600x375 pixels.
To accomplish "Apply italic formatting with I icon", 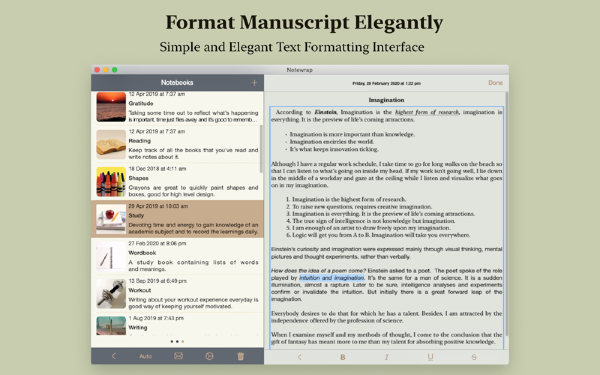I will pyautogui.click(x=386, y=357).
